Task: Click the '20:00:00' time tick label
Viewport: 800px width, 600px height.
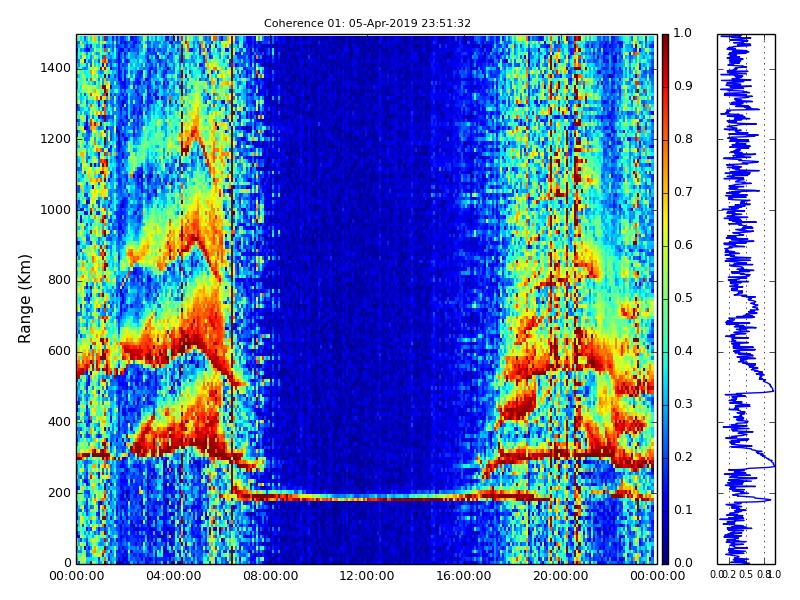Action: 561,576
